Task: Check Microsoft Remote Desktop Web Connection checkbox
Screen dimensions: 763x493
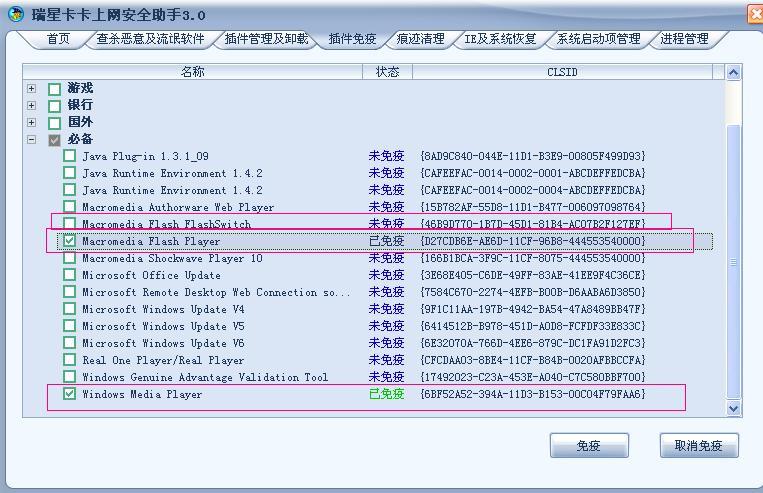Action: coord(70,292)
